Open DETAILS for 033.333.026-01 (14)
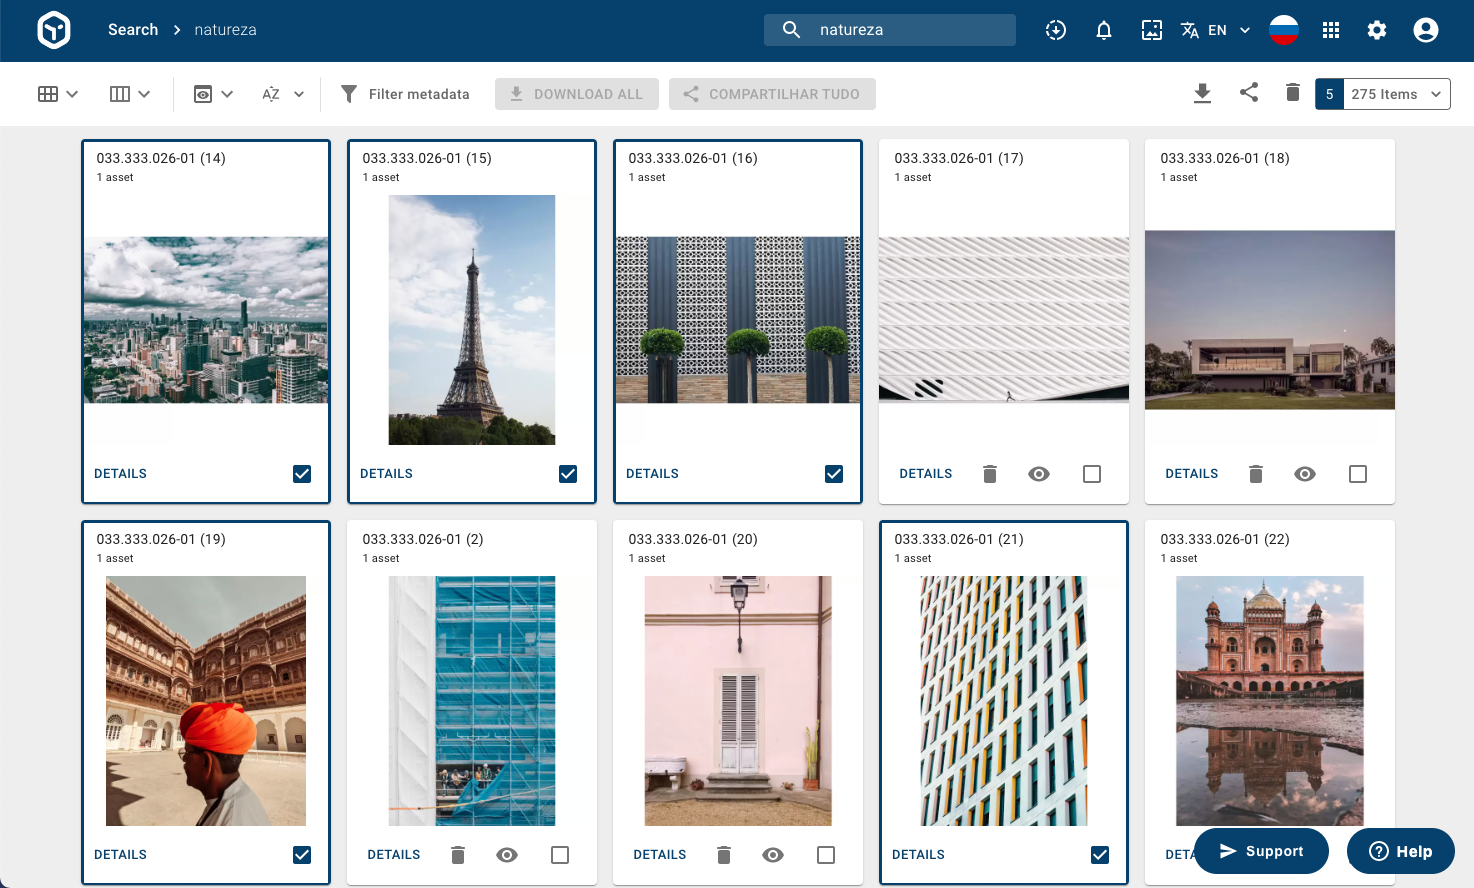This screenshot has width=1474, height=888. click(120, 474)
